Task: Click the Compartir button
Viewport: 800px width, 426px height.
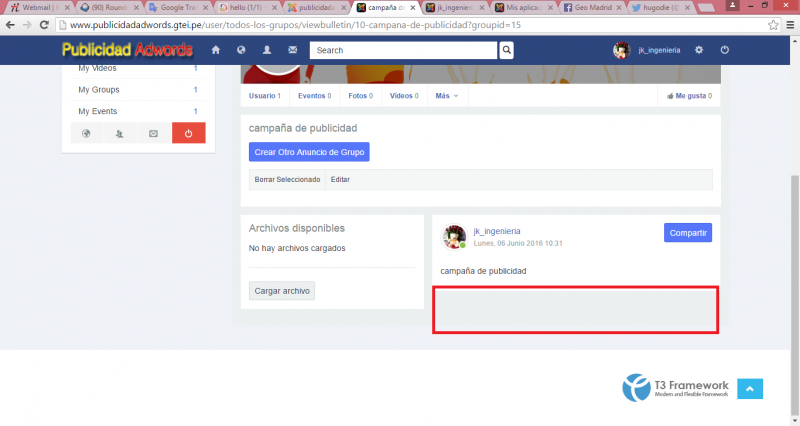Action: [x=688, y=233]
